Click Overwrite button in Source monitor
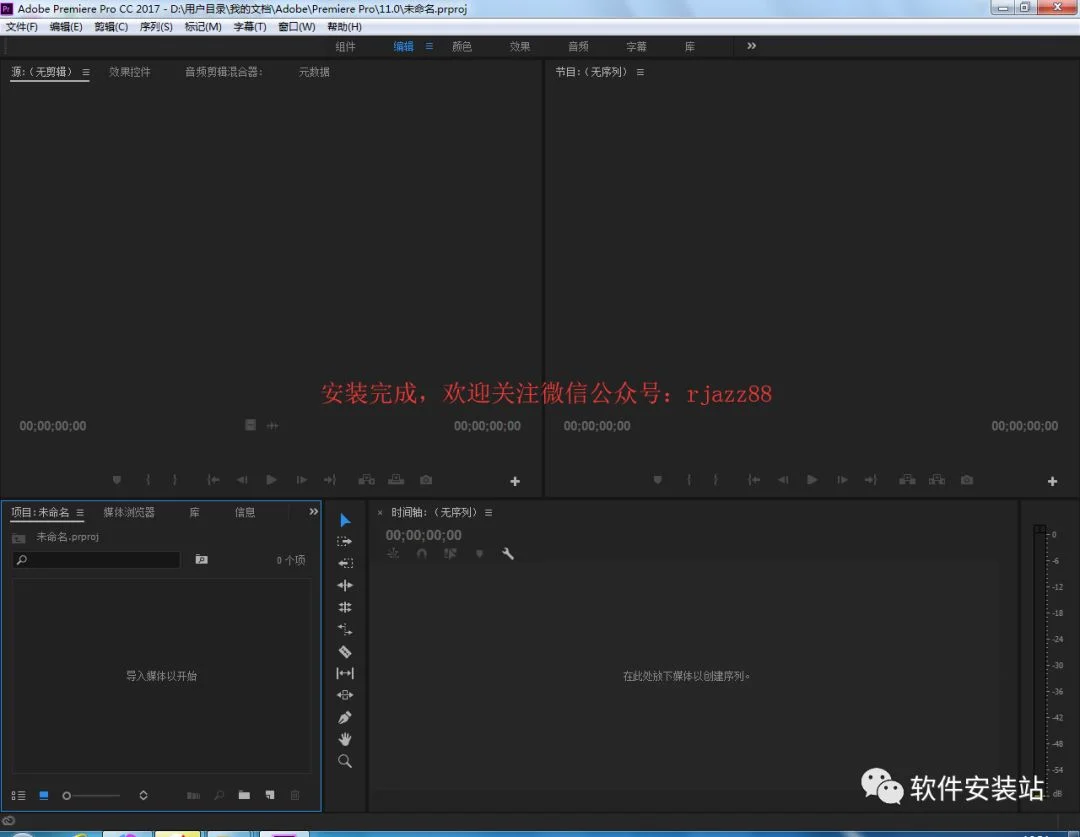The width and height of the screenshot is (1080, 837). 396,479
